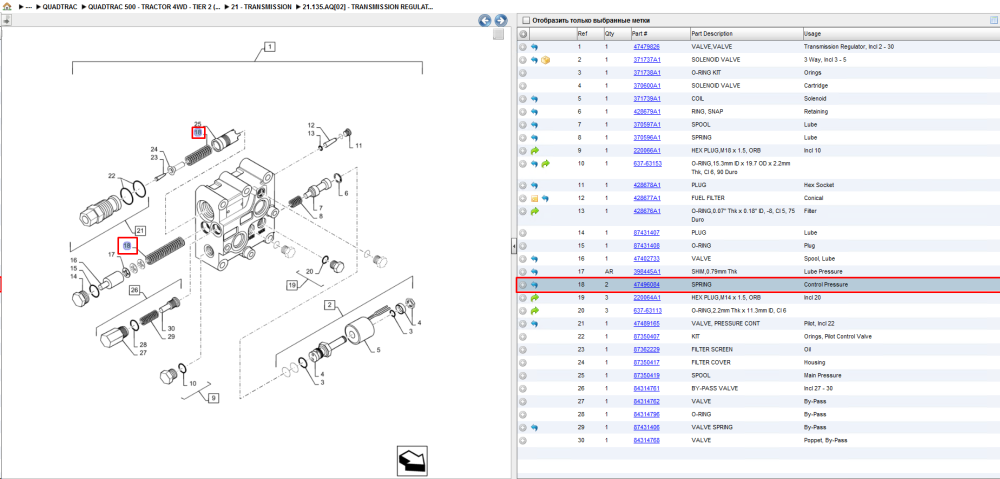Open the QUADTRAC 500 - TRACTOR 4WD breadcrumb
The image size is (1000, 479).
154,6
